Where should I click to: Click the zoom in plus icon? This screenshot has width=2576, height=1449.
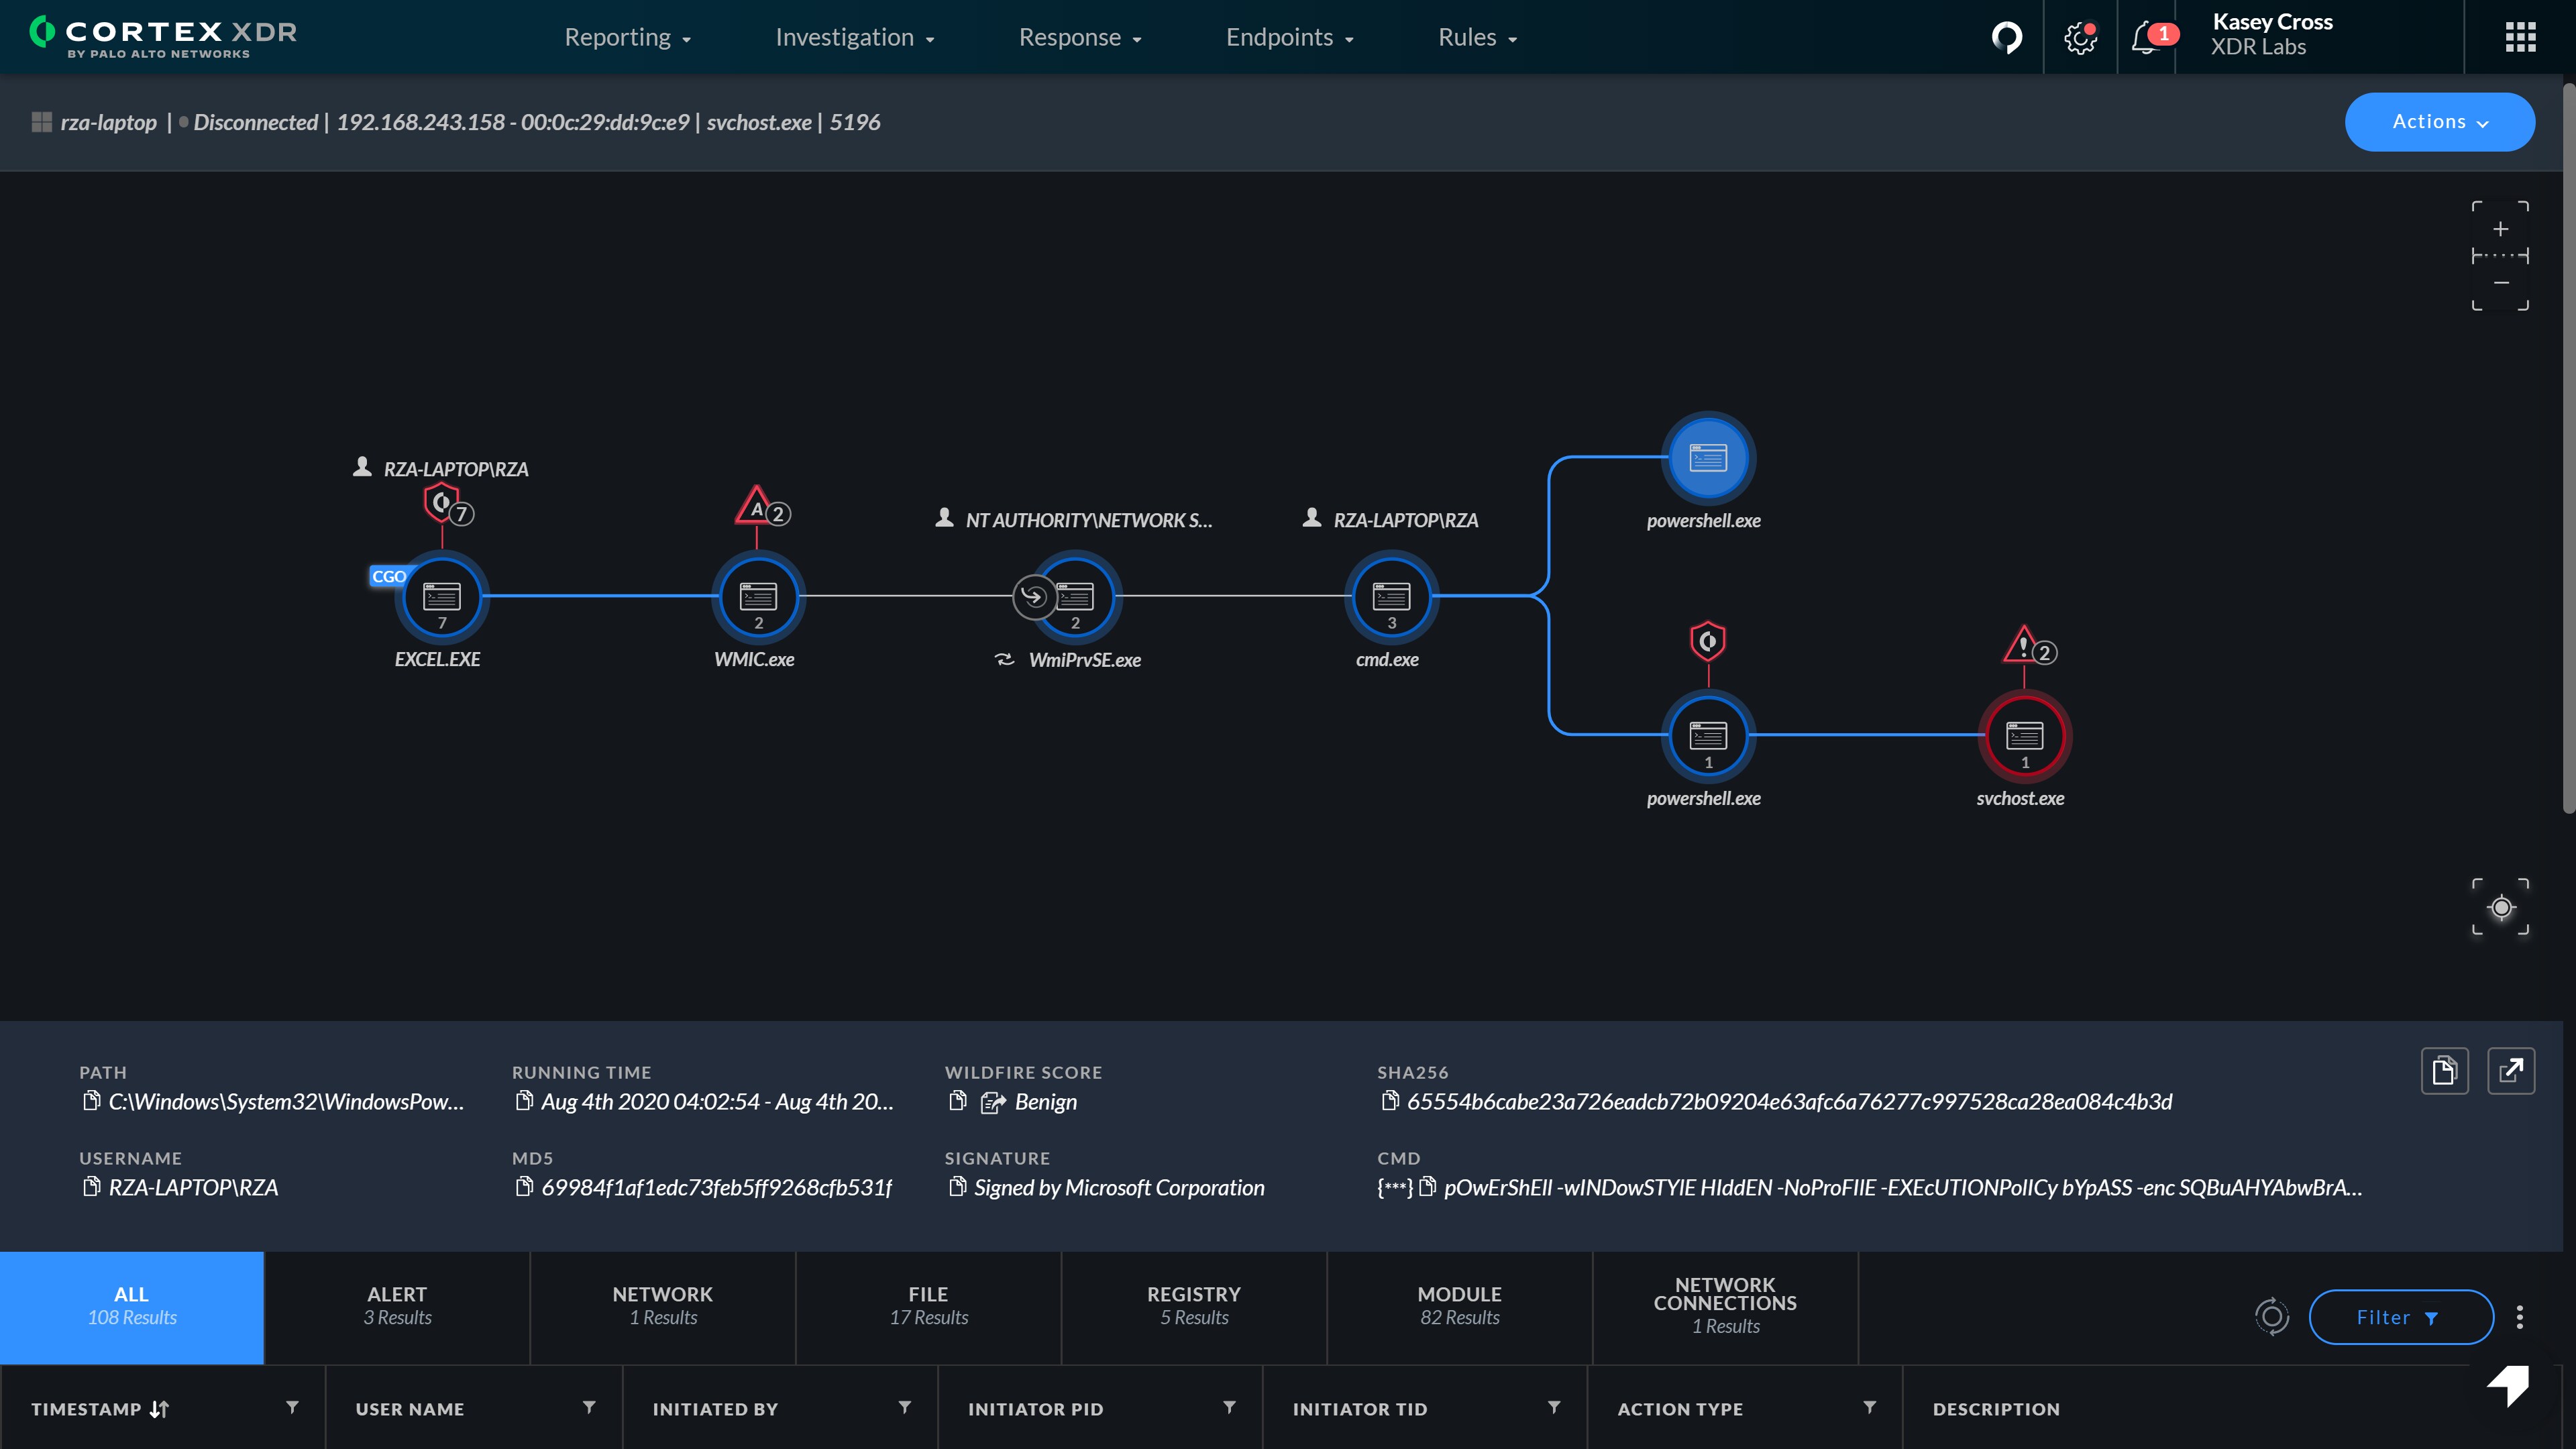pos(2500,229)
